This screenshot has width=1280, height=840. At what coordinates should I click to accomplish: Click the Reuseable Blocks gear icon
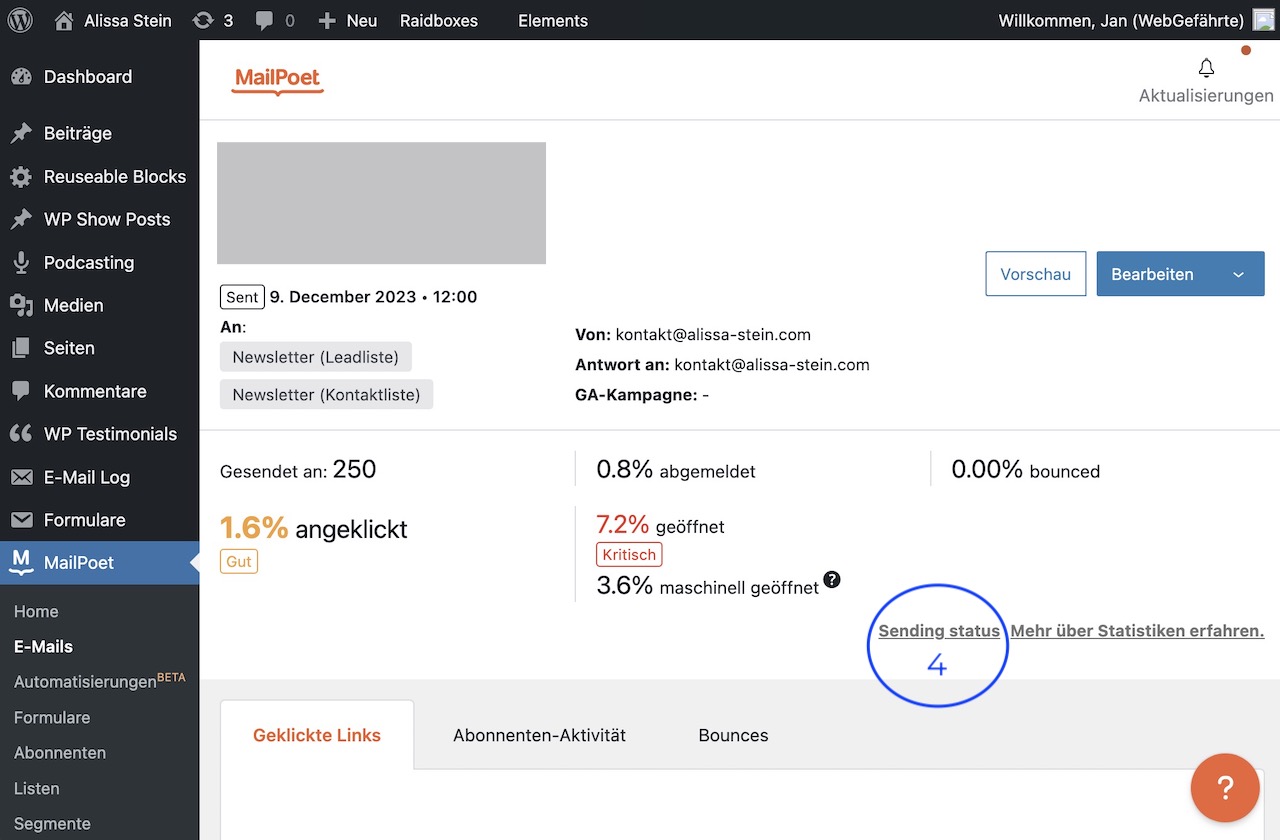point(21,177)
